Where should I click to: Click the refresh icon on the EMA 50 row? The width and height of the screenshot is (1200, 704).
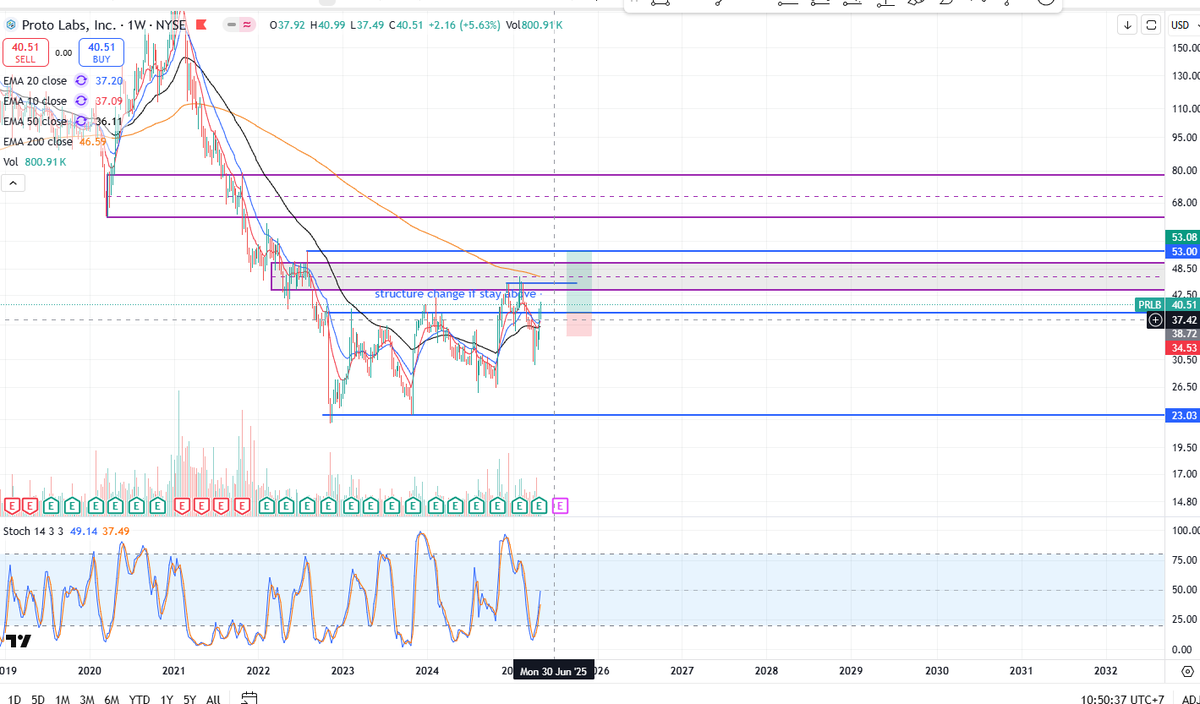[81, 121]
